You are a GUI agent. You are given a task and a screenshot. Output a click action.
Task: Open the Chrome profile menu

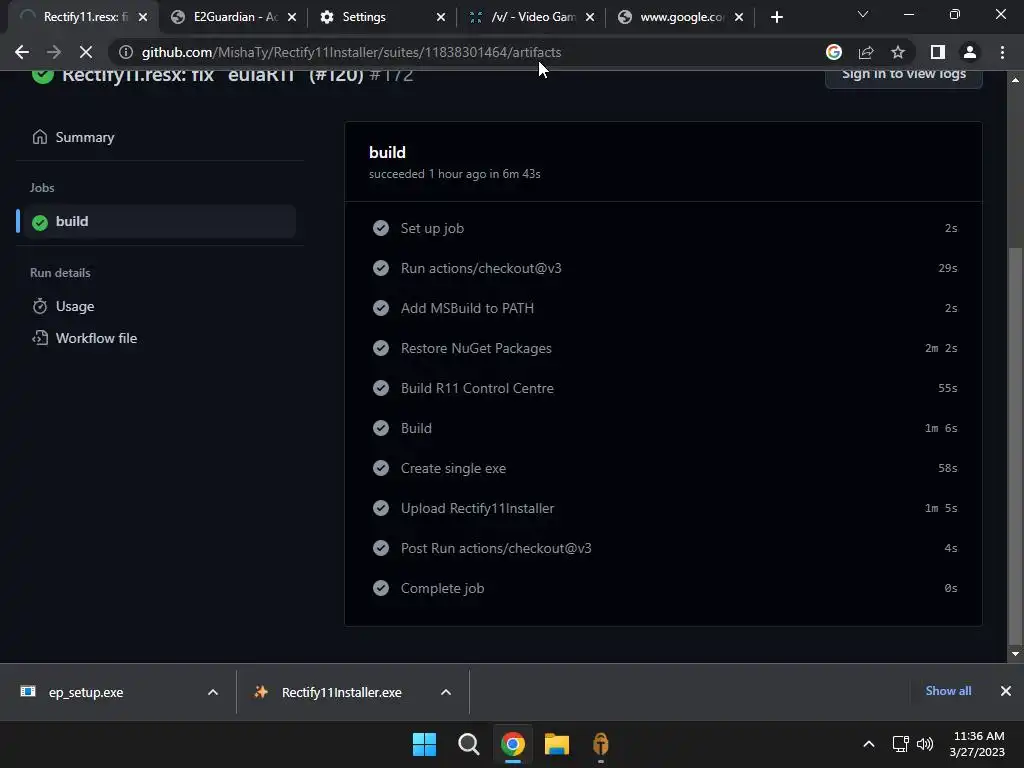tap(970, 52)
